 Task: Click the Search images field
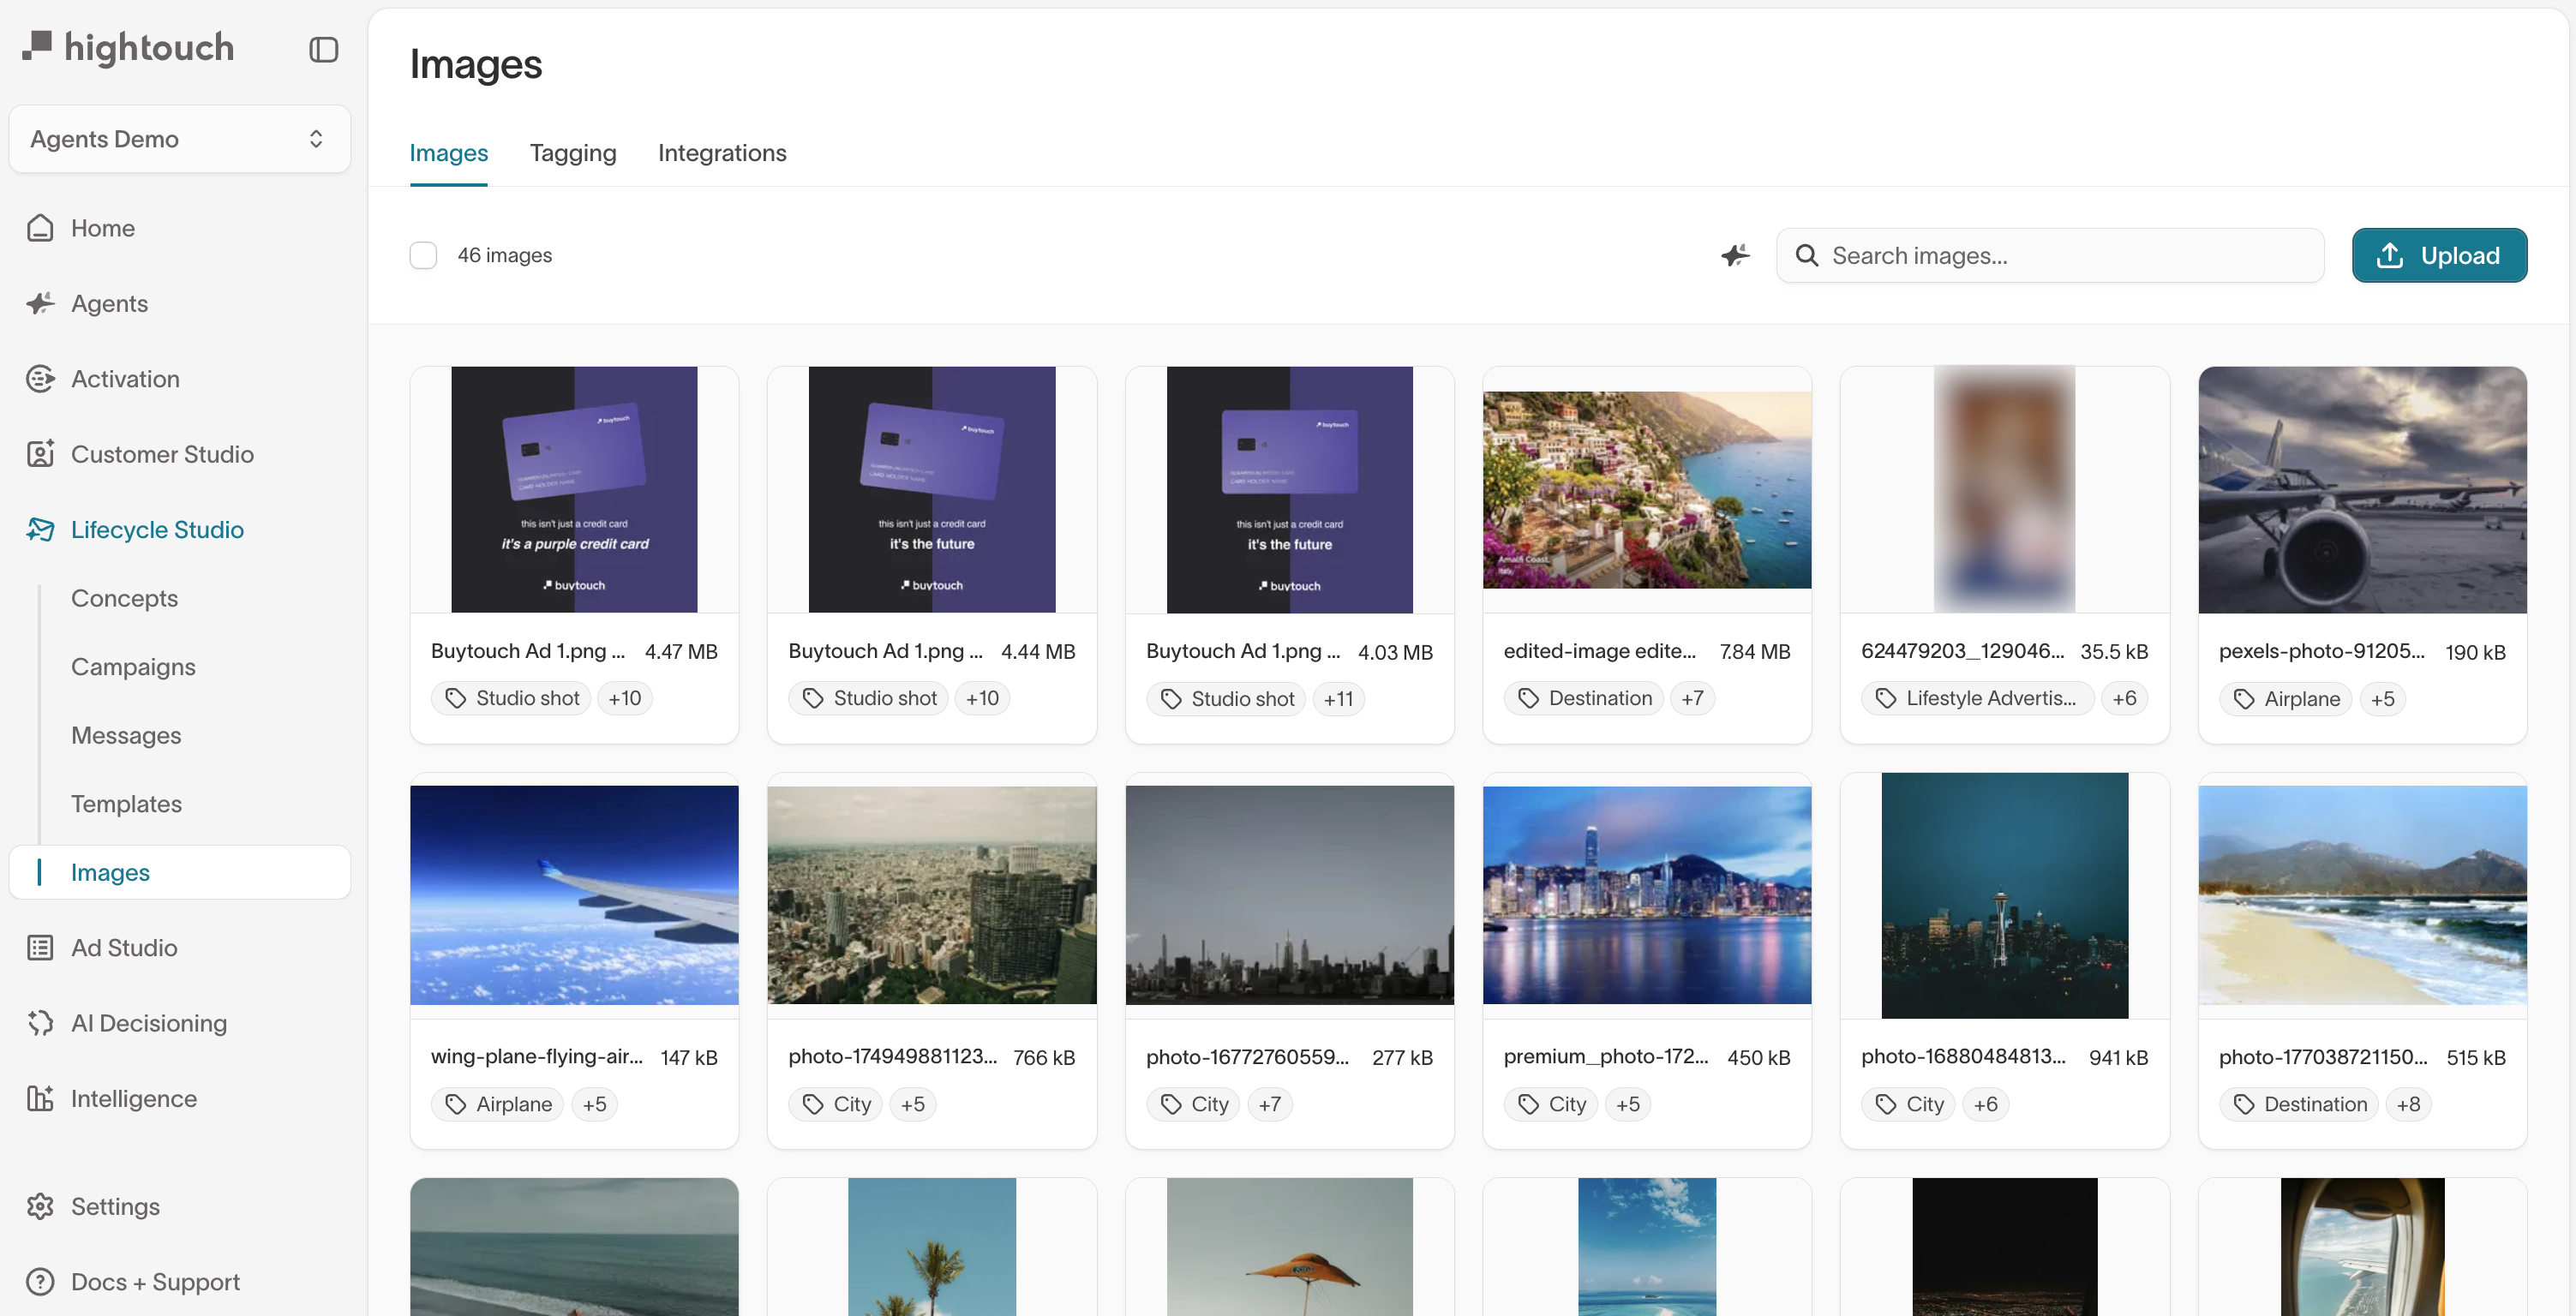(x=2049, y=255)
